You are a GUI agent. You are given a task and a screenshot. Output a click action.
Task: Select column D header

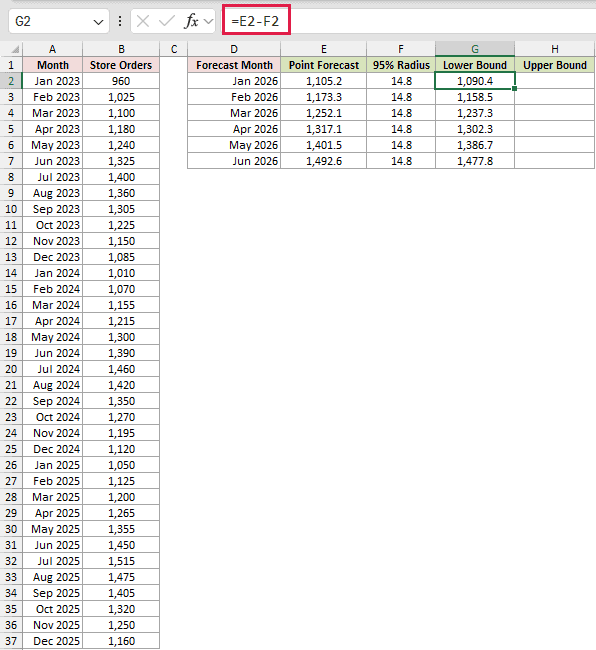tap(234, 49)
